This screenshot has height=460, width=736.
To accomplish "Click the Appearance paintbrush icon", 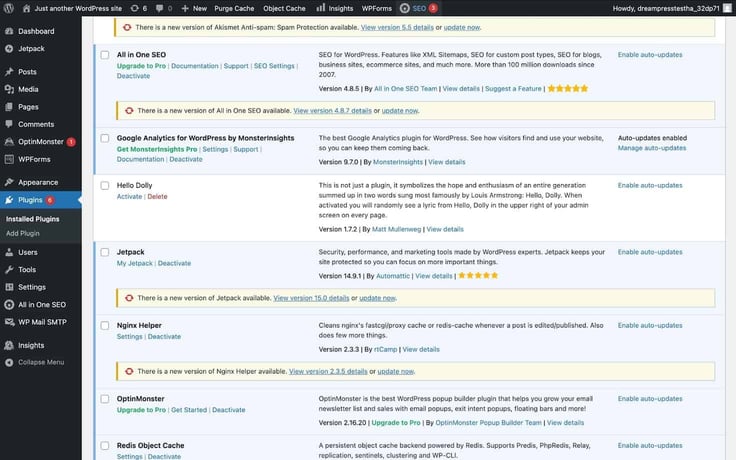I will point(9,182).
